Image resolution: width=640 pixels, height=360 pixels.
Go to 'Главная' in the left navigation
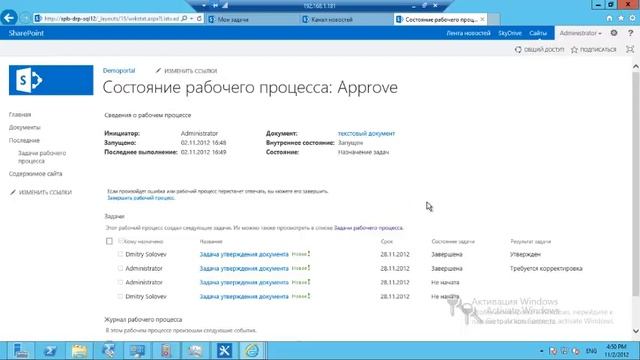point(20,115)
